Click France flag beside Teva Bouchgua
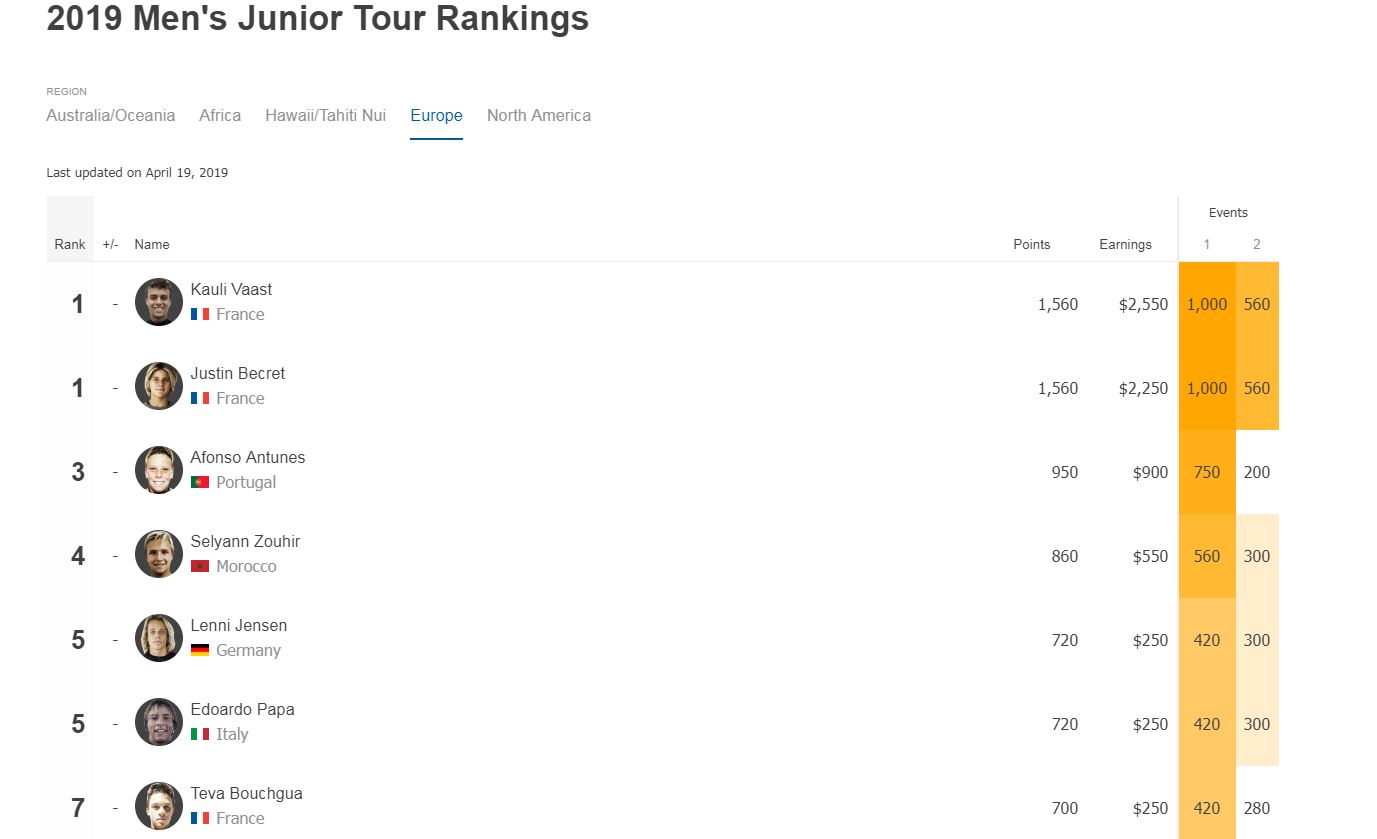This screenshot has width=1377, height=839. [200, 818]
